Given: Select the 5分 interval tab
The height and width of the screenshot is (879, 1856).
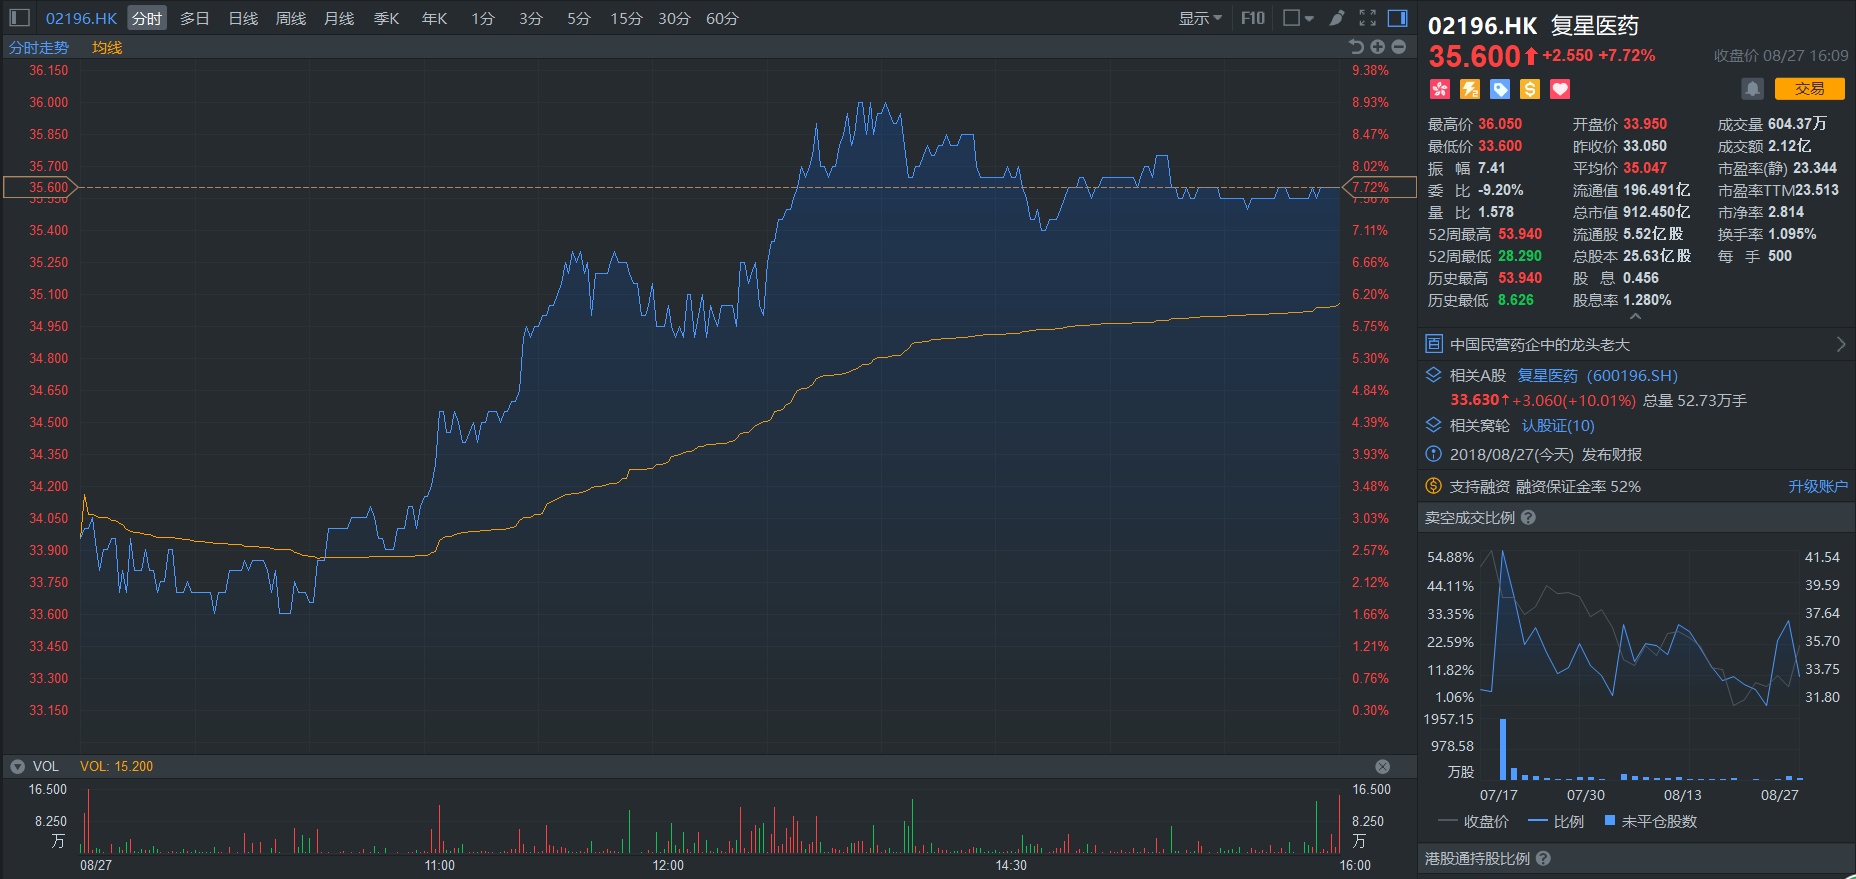Looking at the screenshot, I should point(578,18).
